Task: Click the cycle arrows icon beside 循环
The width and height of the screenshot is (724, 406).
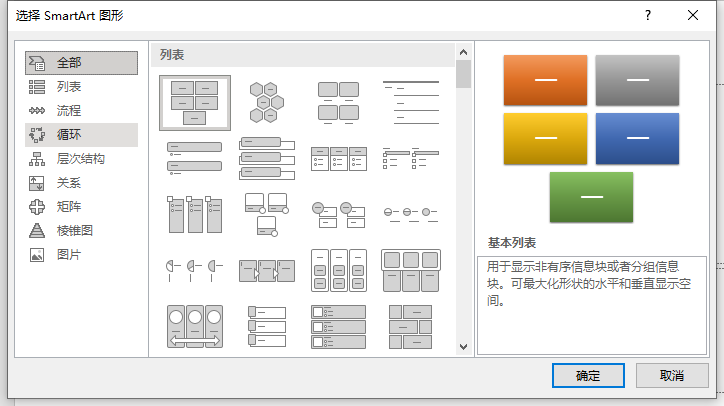Action: [37, 135]
